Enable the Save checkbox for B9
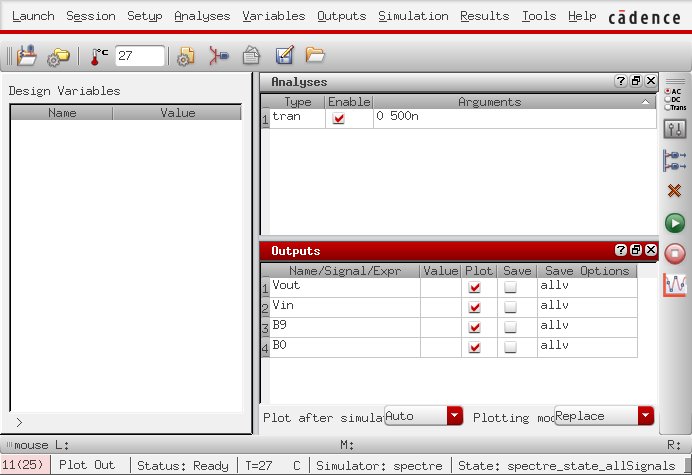692x475 pixels. [511, 327]
